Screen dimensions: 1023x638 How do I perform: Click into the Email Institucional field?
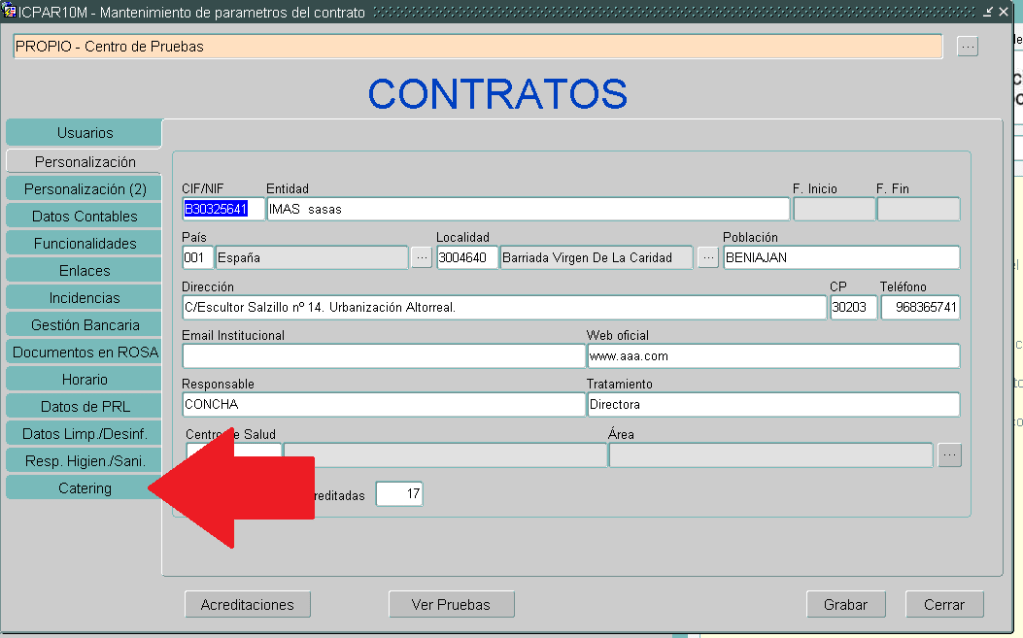click(383, 356)
